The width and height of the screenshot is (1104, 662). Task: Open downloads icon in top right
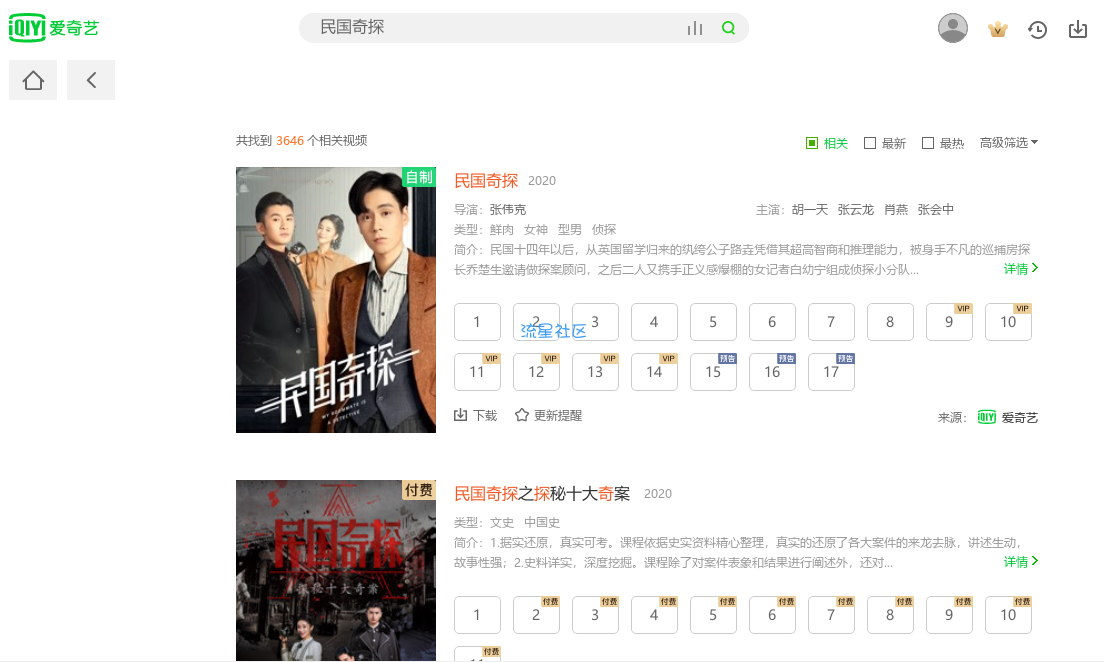(1078, 29)
